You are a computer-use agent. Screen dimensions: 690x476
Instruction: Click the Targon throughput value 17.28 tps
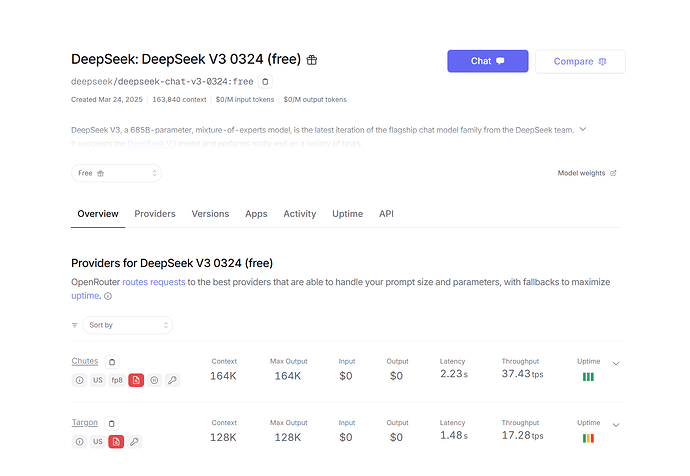522,436
